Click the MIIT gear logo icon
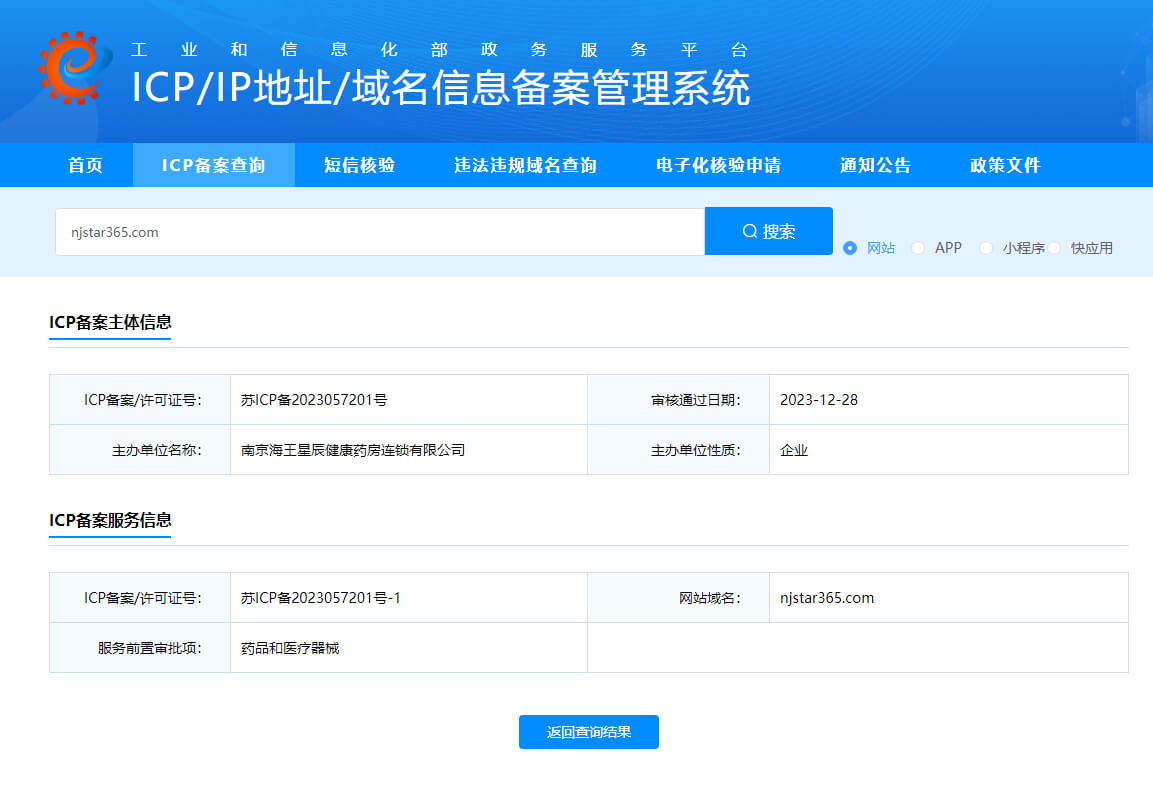 (76, 68)
